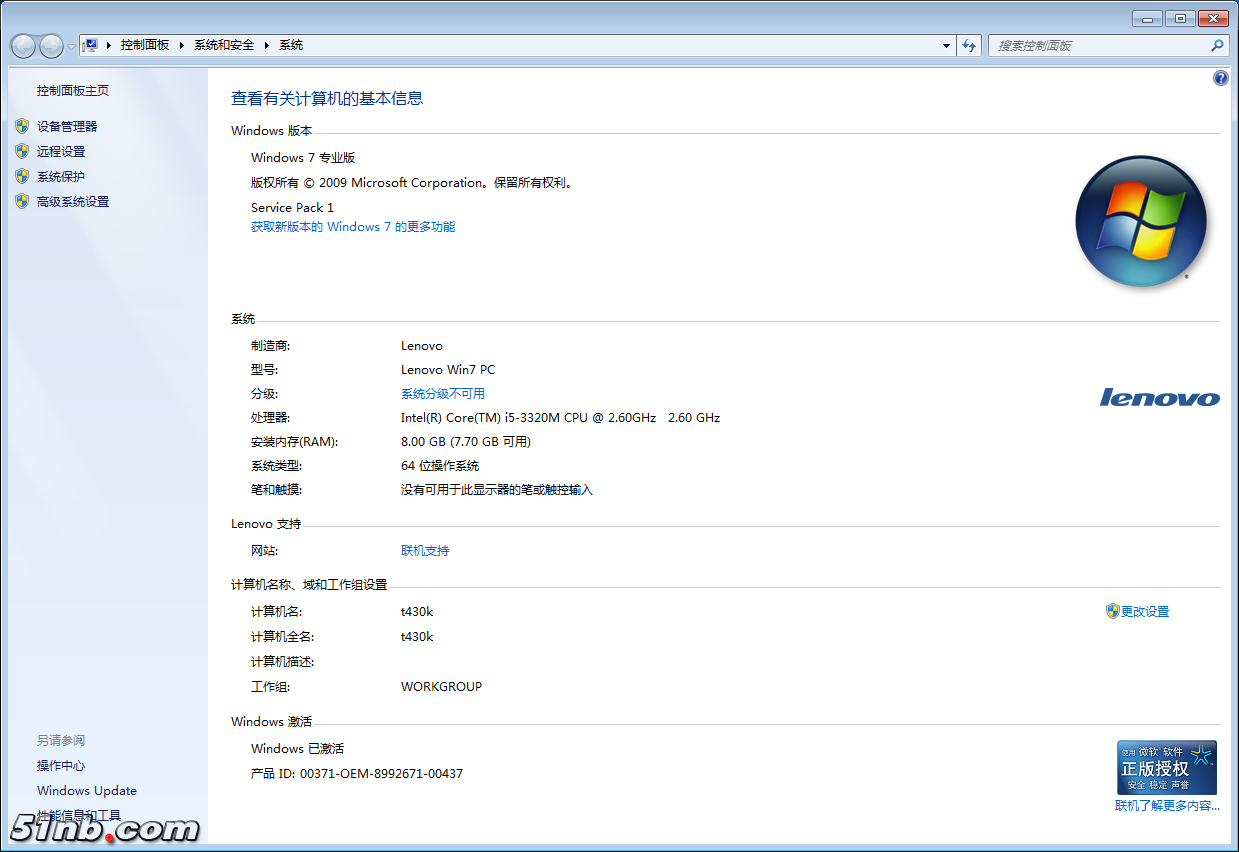The height and width of the screenshot is (852, 1239).
Task: Open 高级系统设置 from the sidebar
Action: (x=73, y=202)
